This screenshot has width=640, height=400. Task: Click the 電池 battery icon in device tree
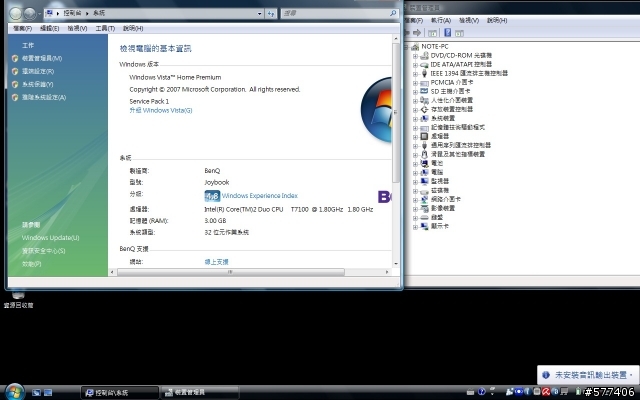tap(424, 163)
